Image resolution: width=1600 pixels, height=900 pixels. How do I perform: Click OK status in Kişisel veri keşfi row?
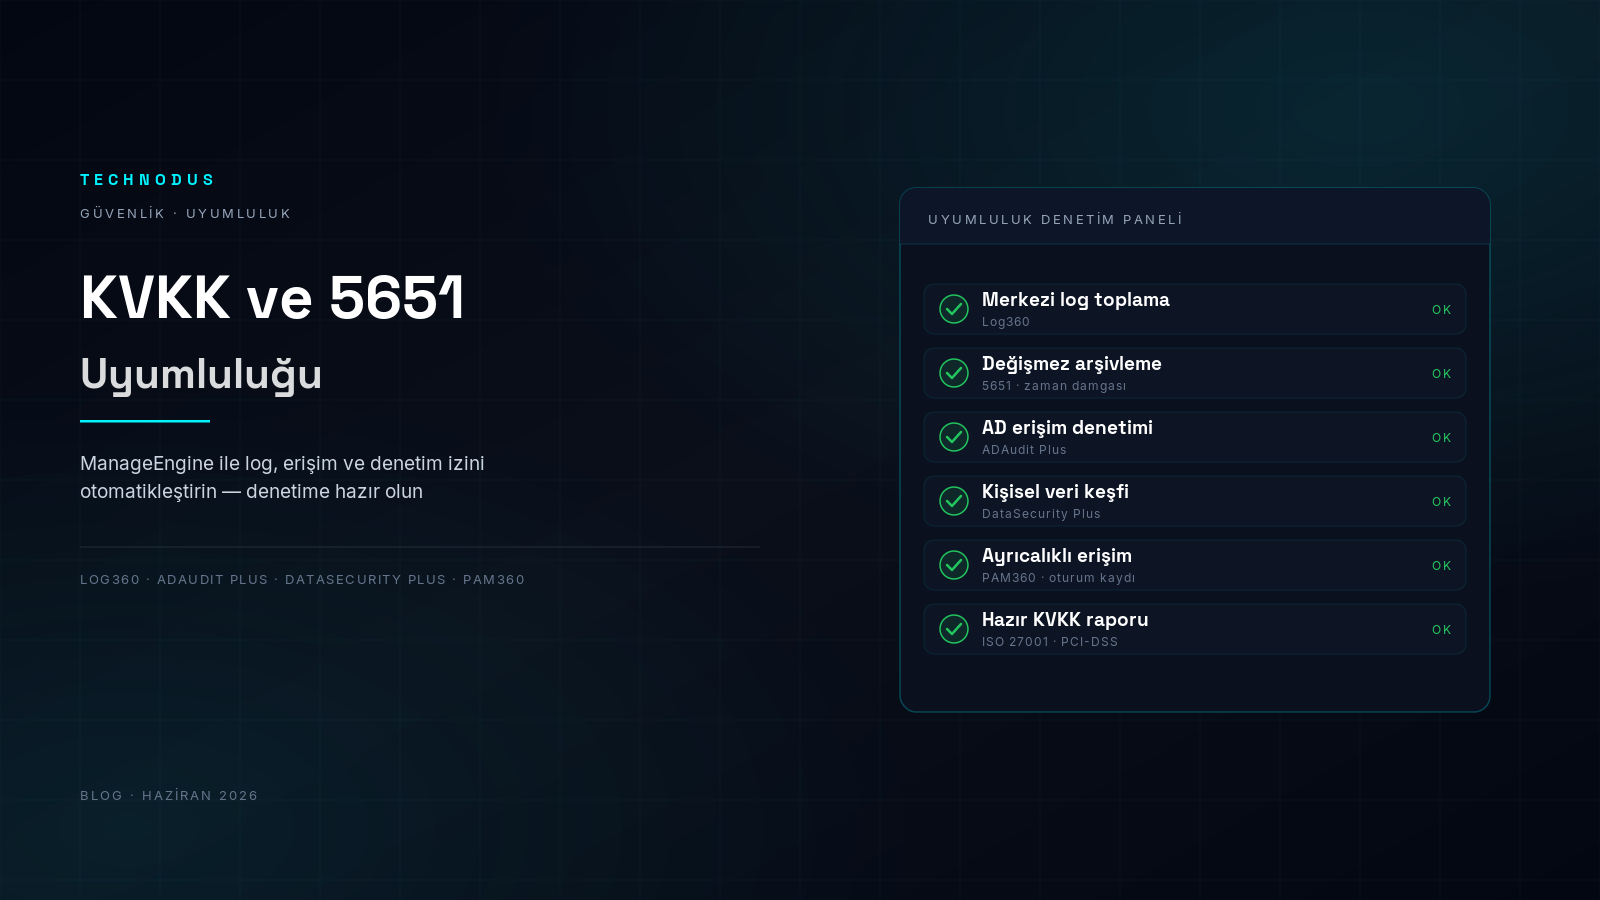1441,502
